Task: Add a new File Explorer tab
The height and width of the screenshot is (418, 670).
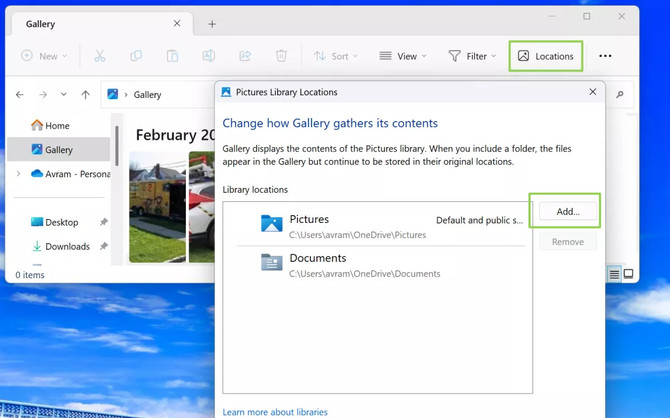Action: click(212, 24)
